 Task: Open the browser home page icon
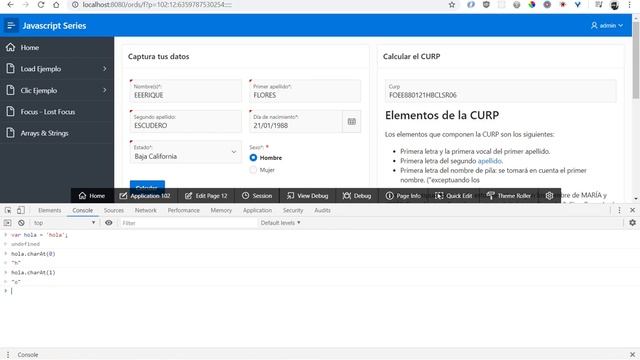click(56, 5)
